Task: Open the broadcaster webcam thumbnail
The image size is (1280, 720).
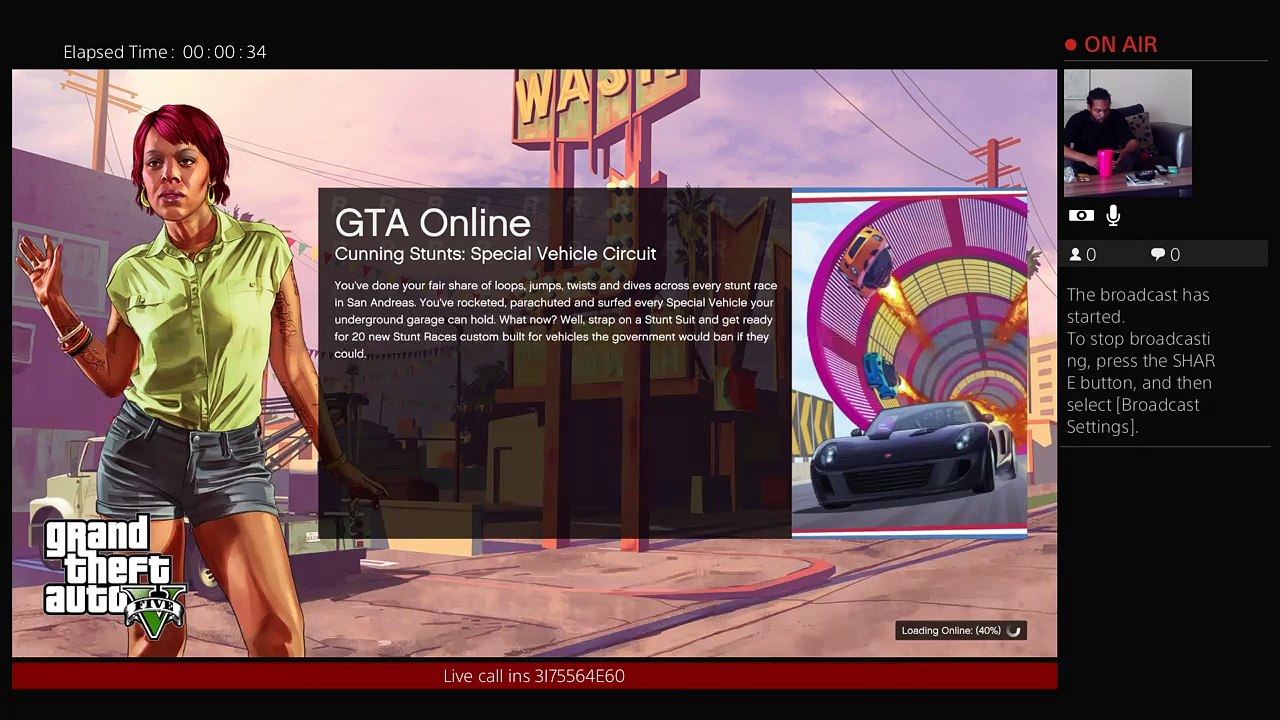Action: tap(1128, 133)
